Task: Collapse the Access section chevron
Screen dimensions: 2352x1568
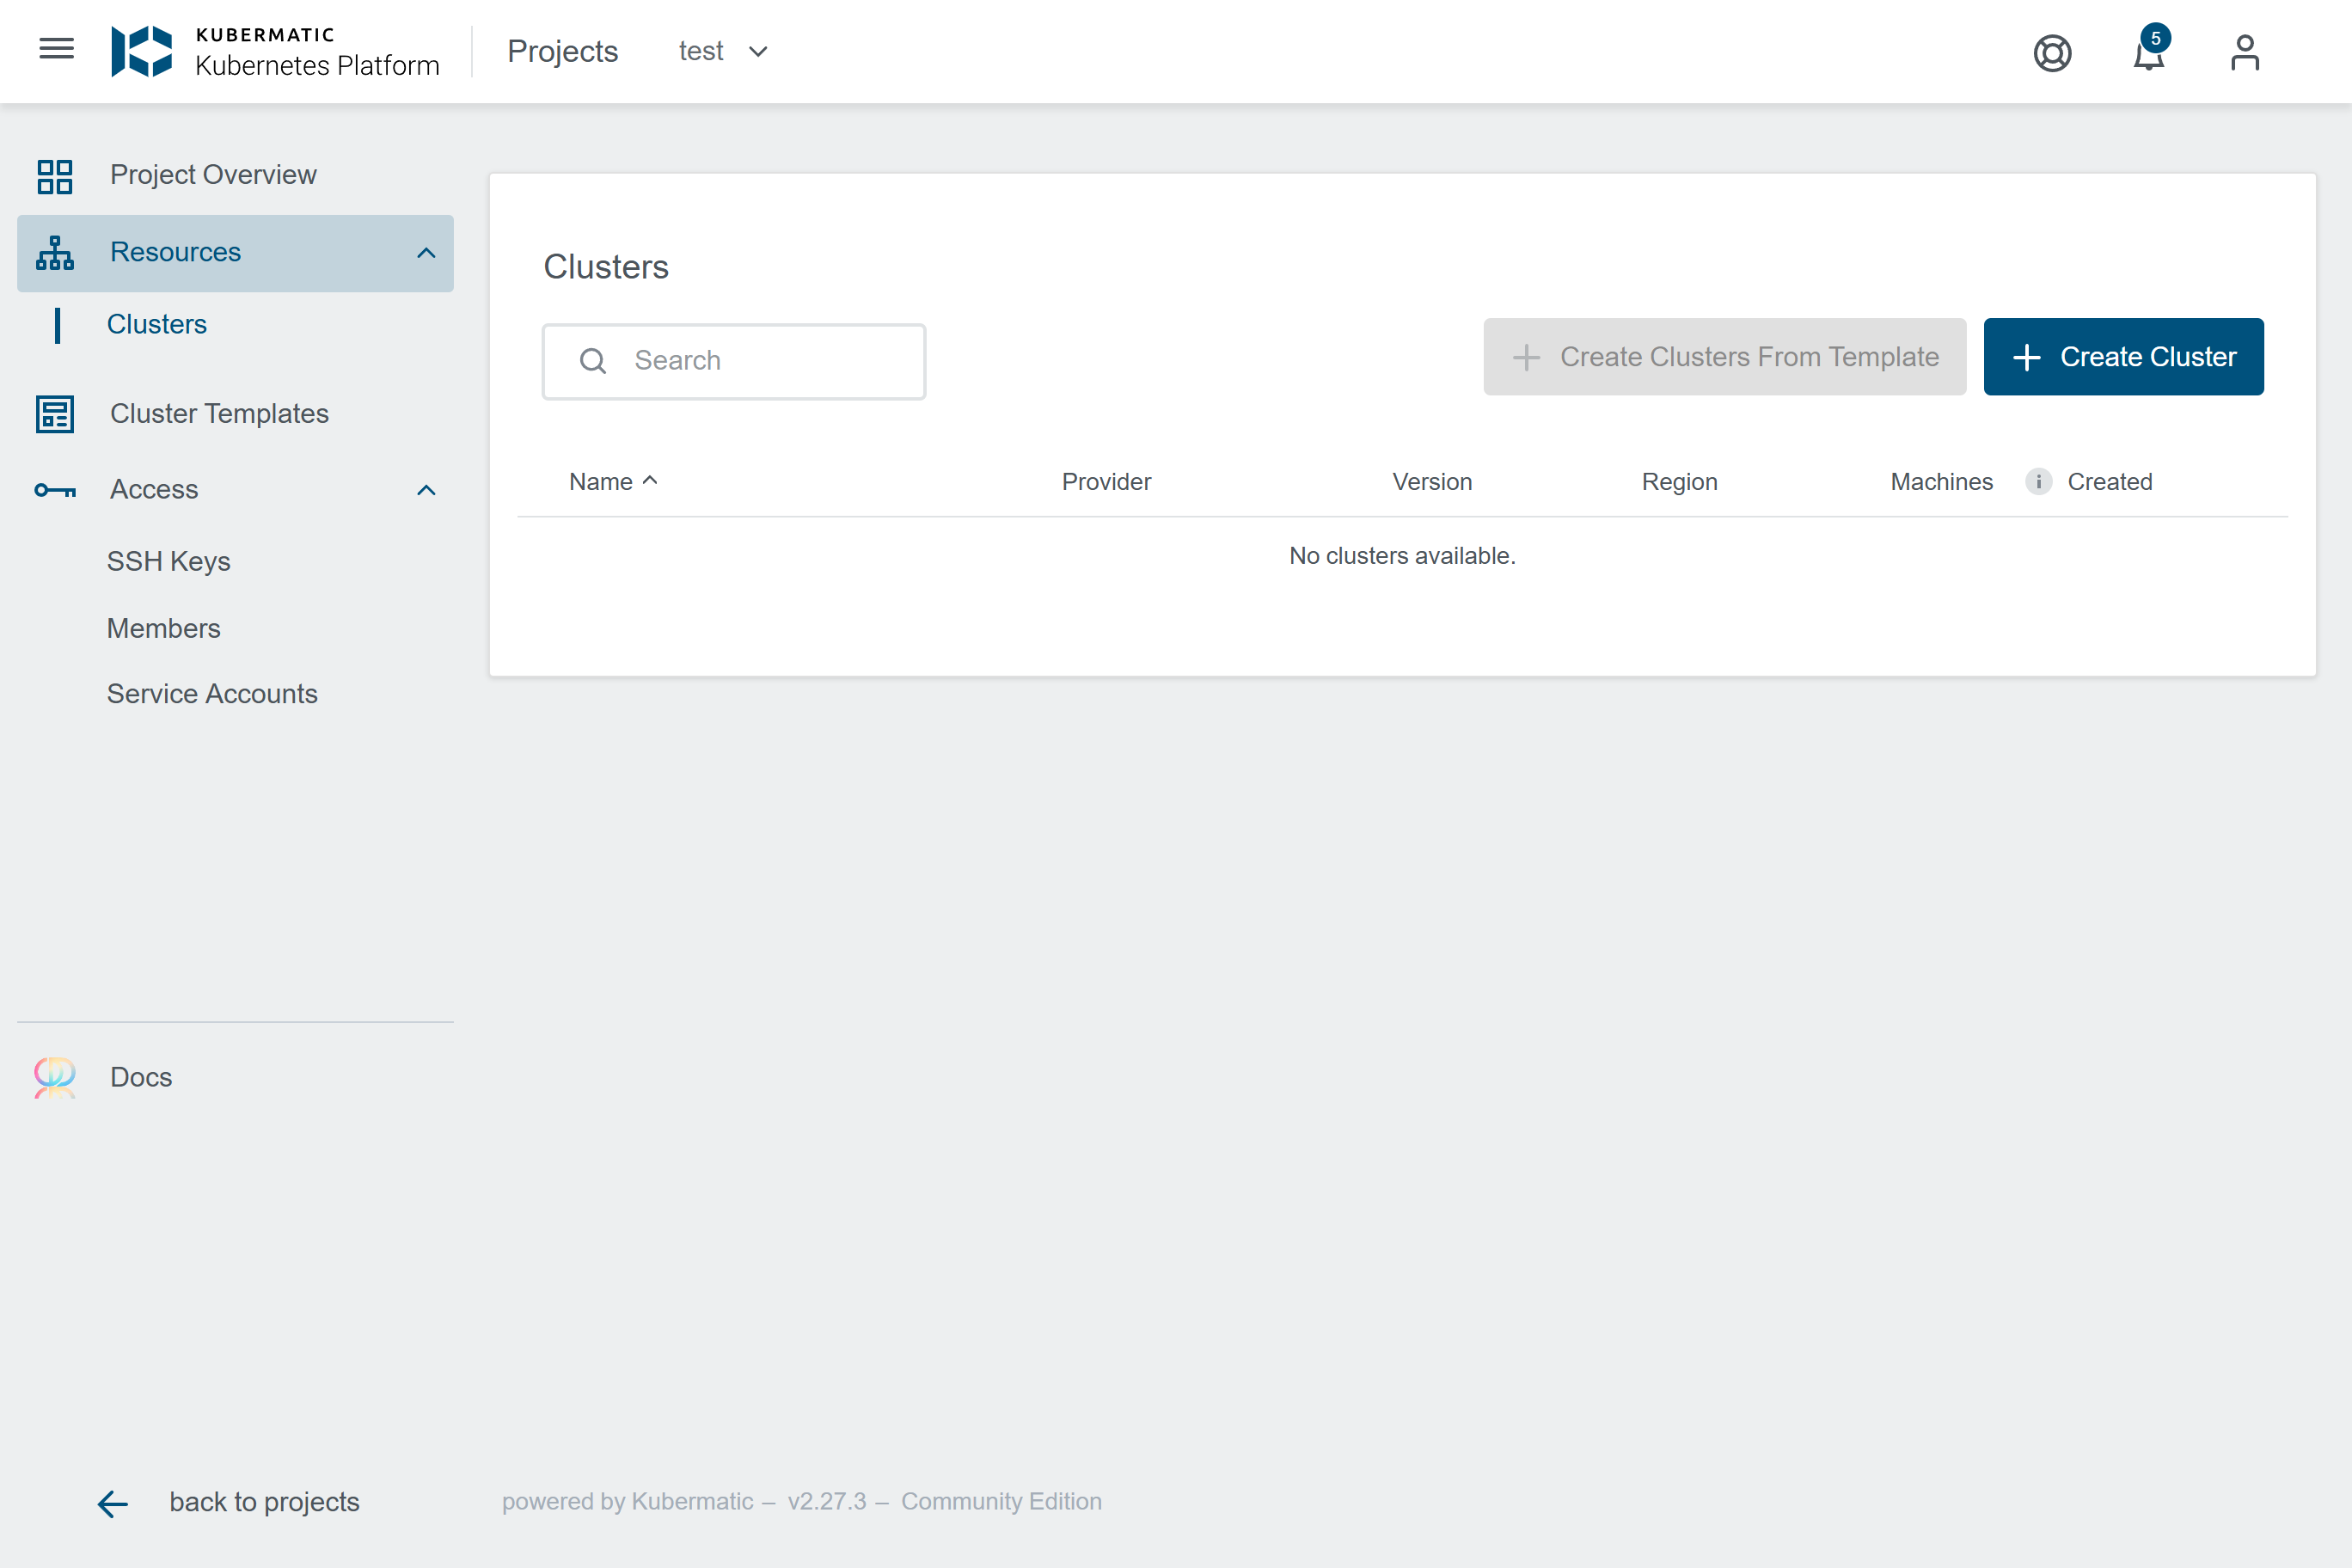Action: [426, 490]
